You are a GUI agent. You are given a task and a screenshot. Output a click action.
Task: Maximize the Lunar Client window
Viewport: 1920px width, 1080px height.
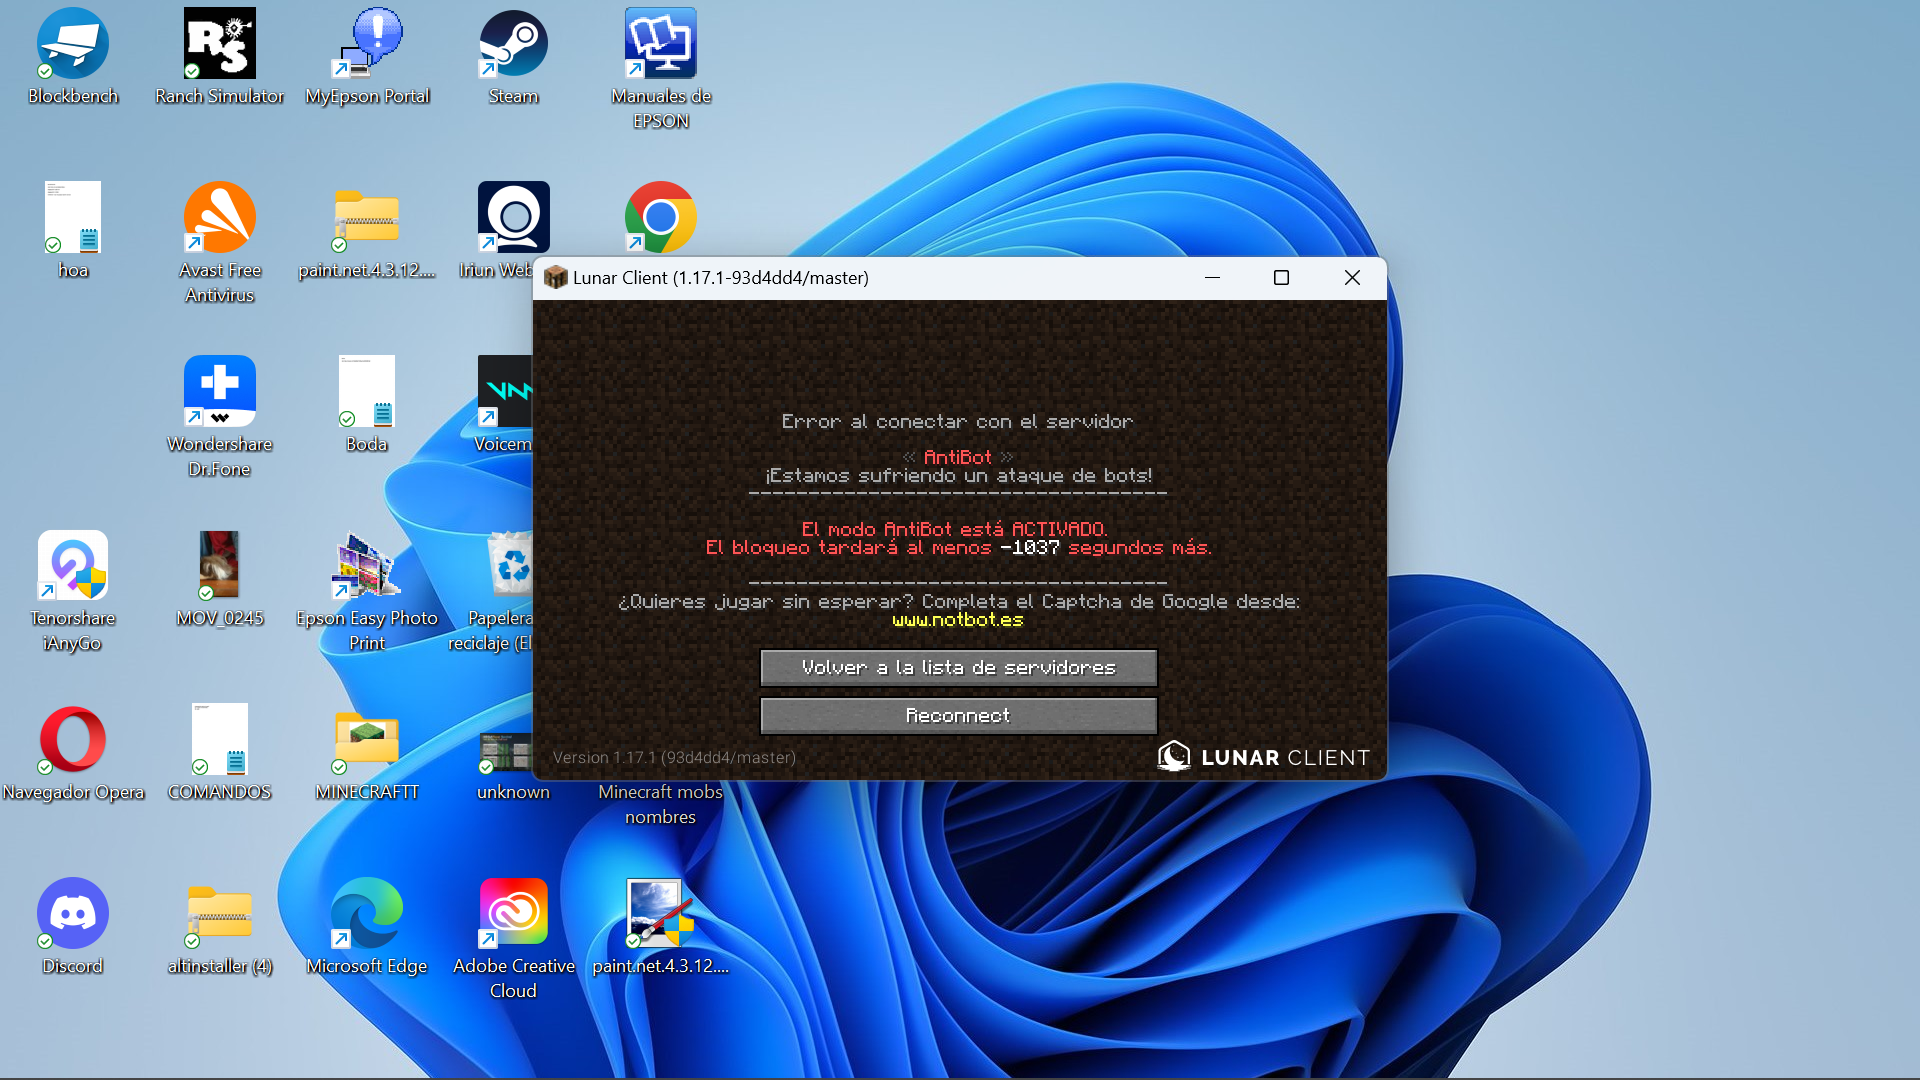1281,278
